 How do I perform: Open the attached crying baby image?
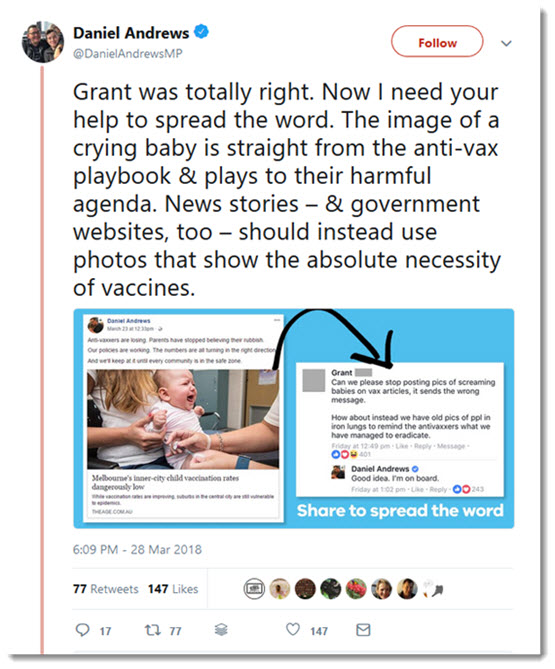point(183,419)
